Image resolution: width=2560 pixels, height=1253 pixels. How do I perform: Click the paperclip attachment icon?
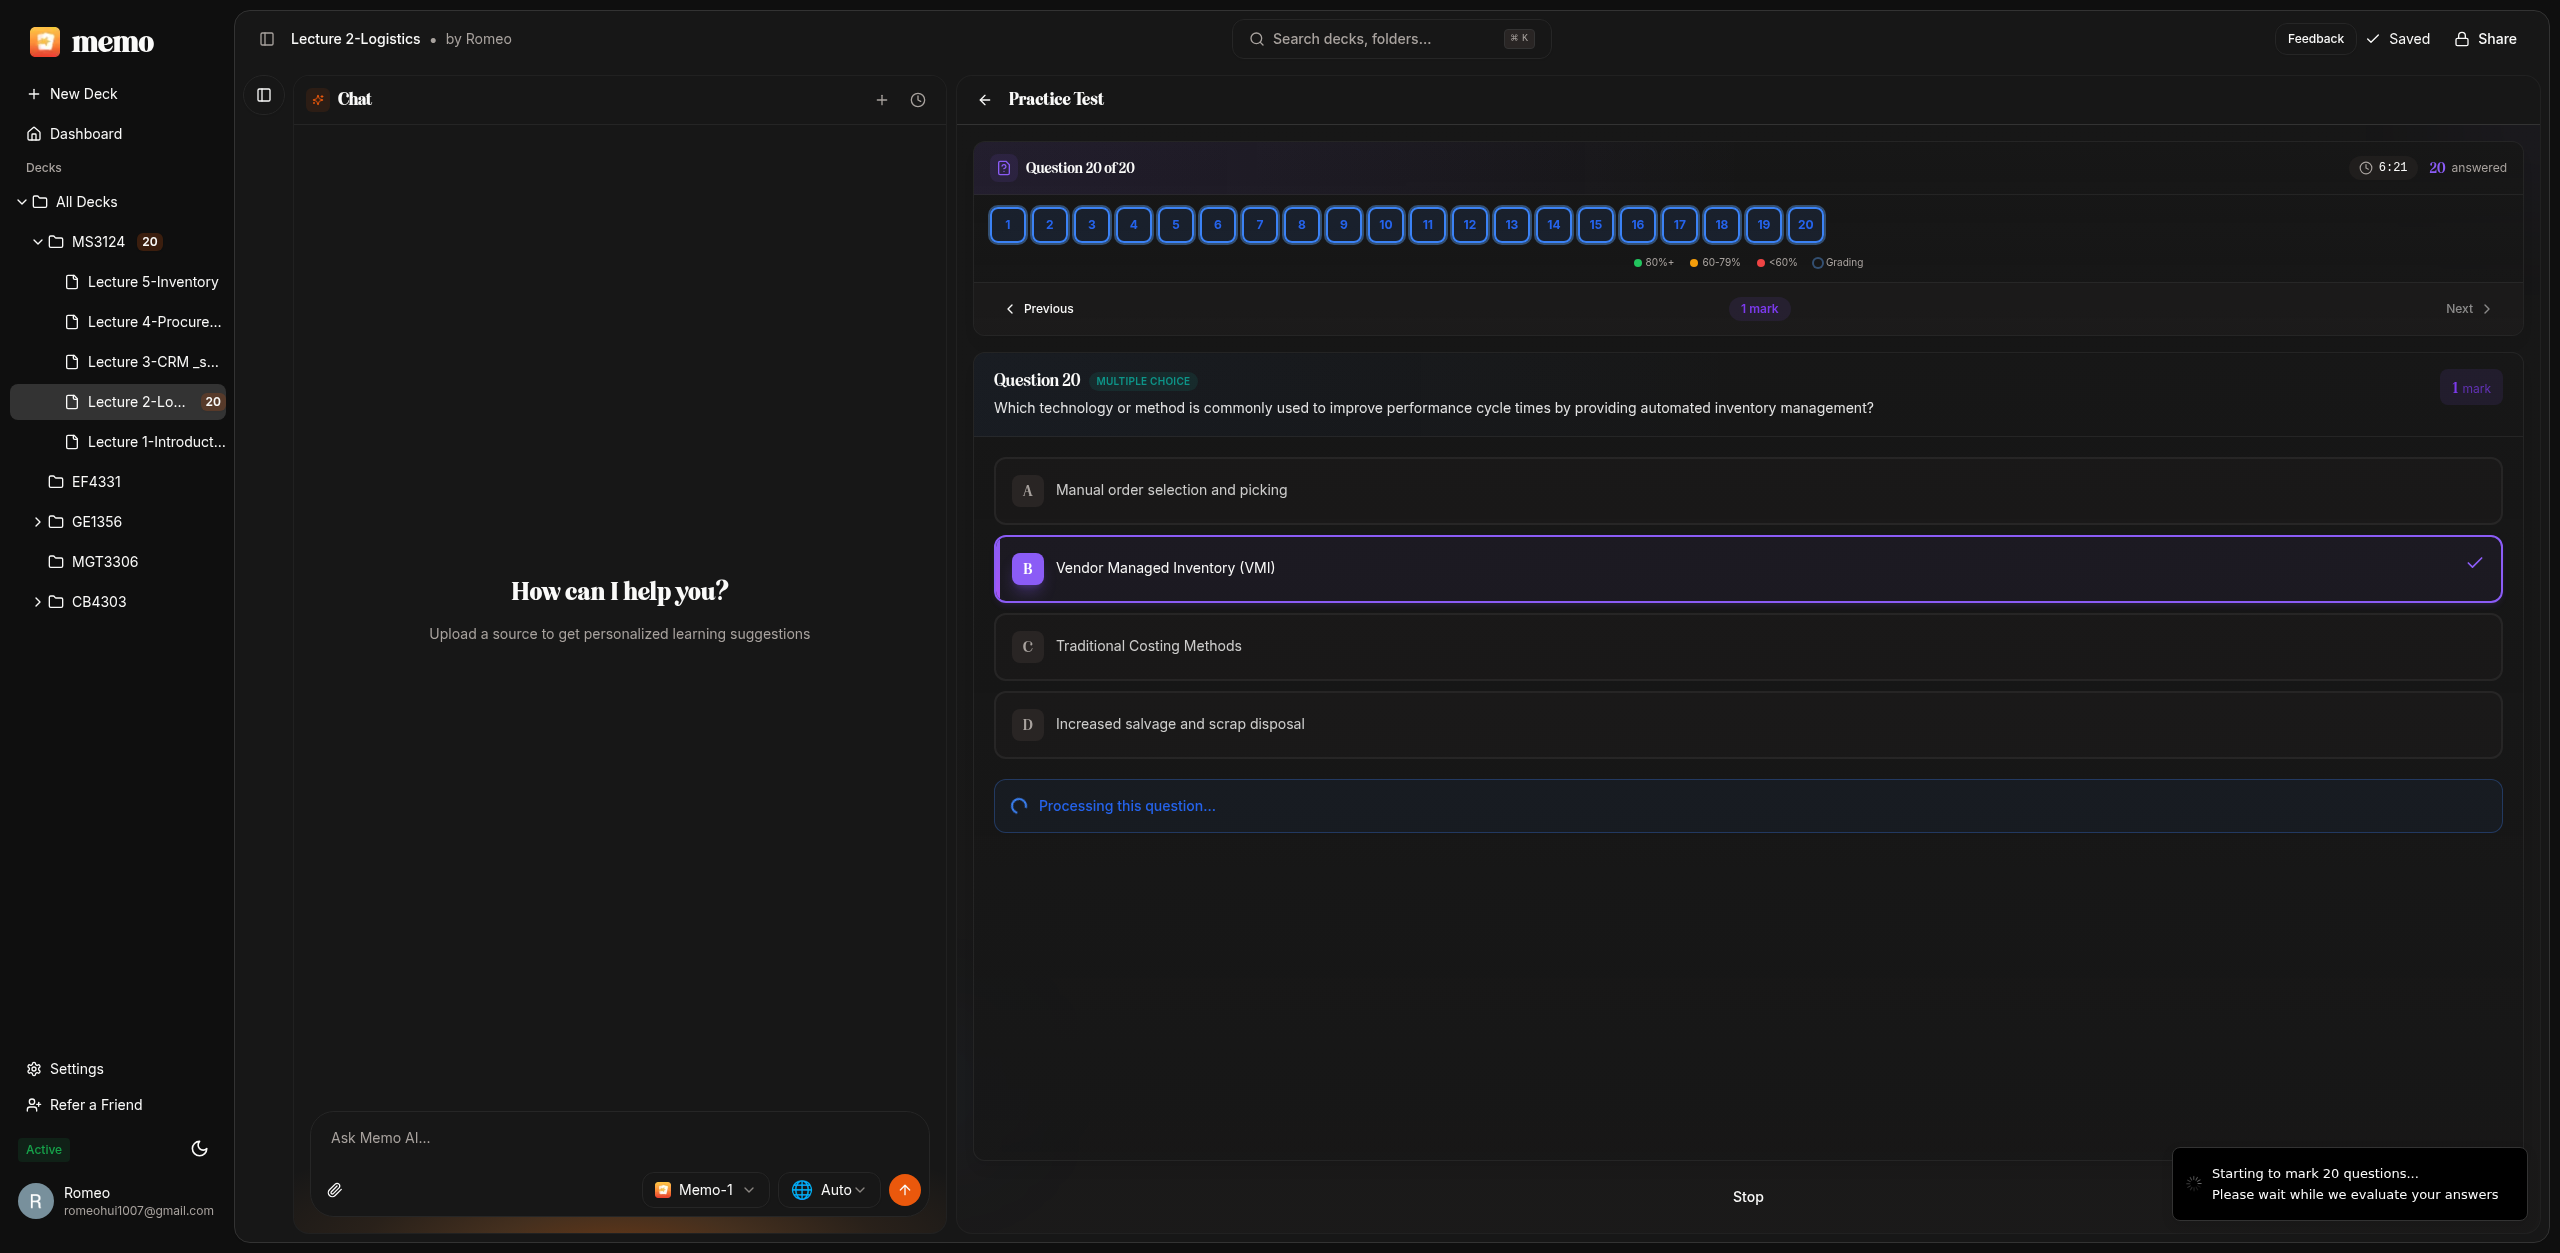pos(335,1190)
